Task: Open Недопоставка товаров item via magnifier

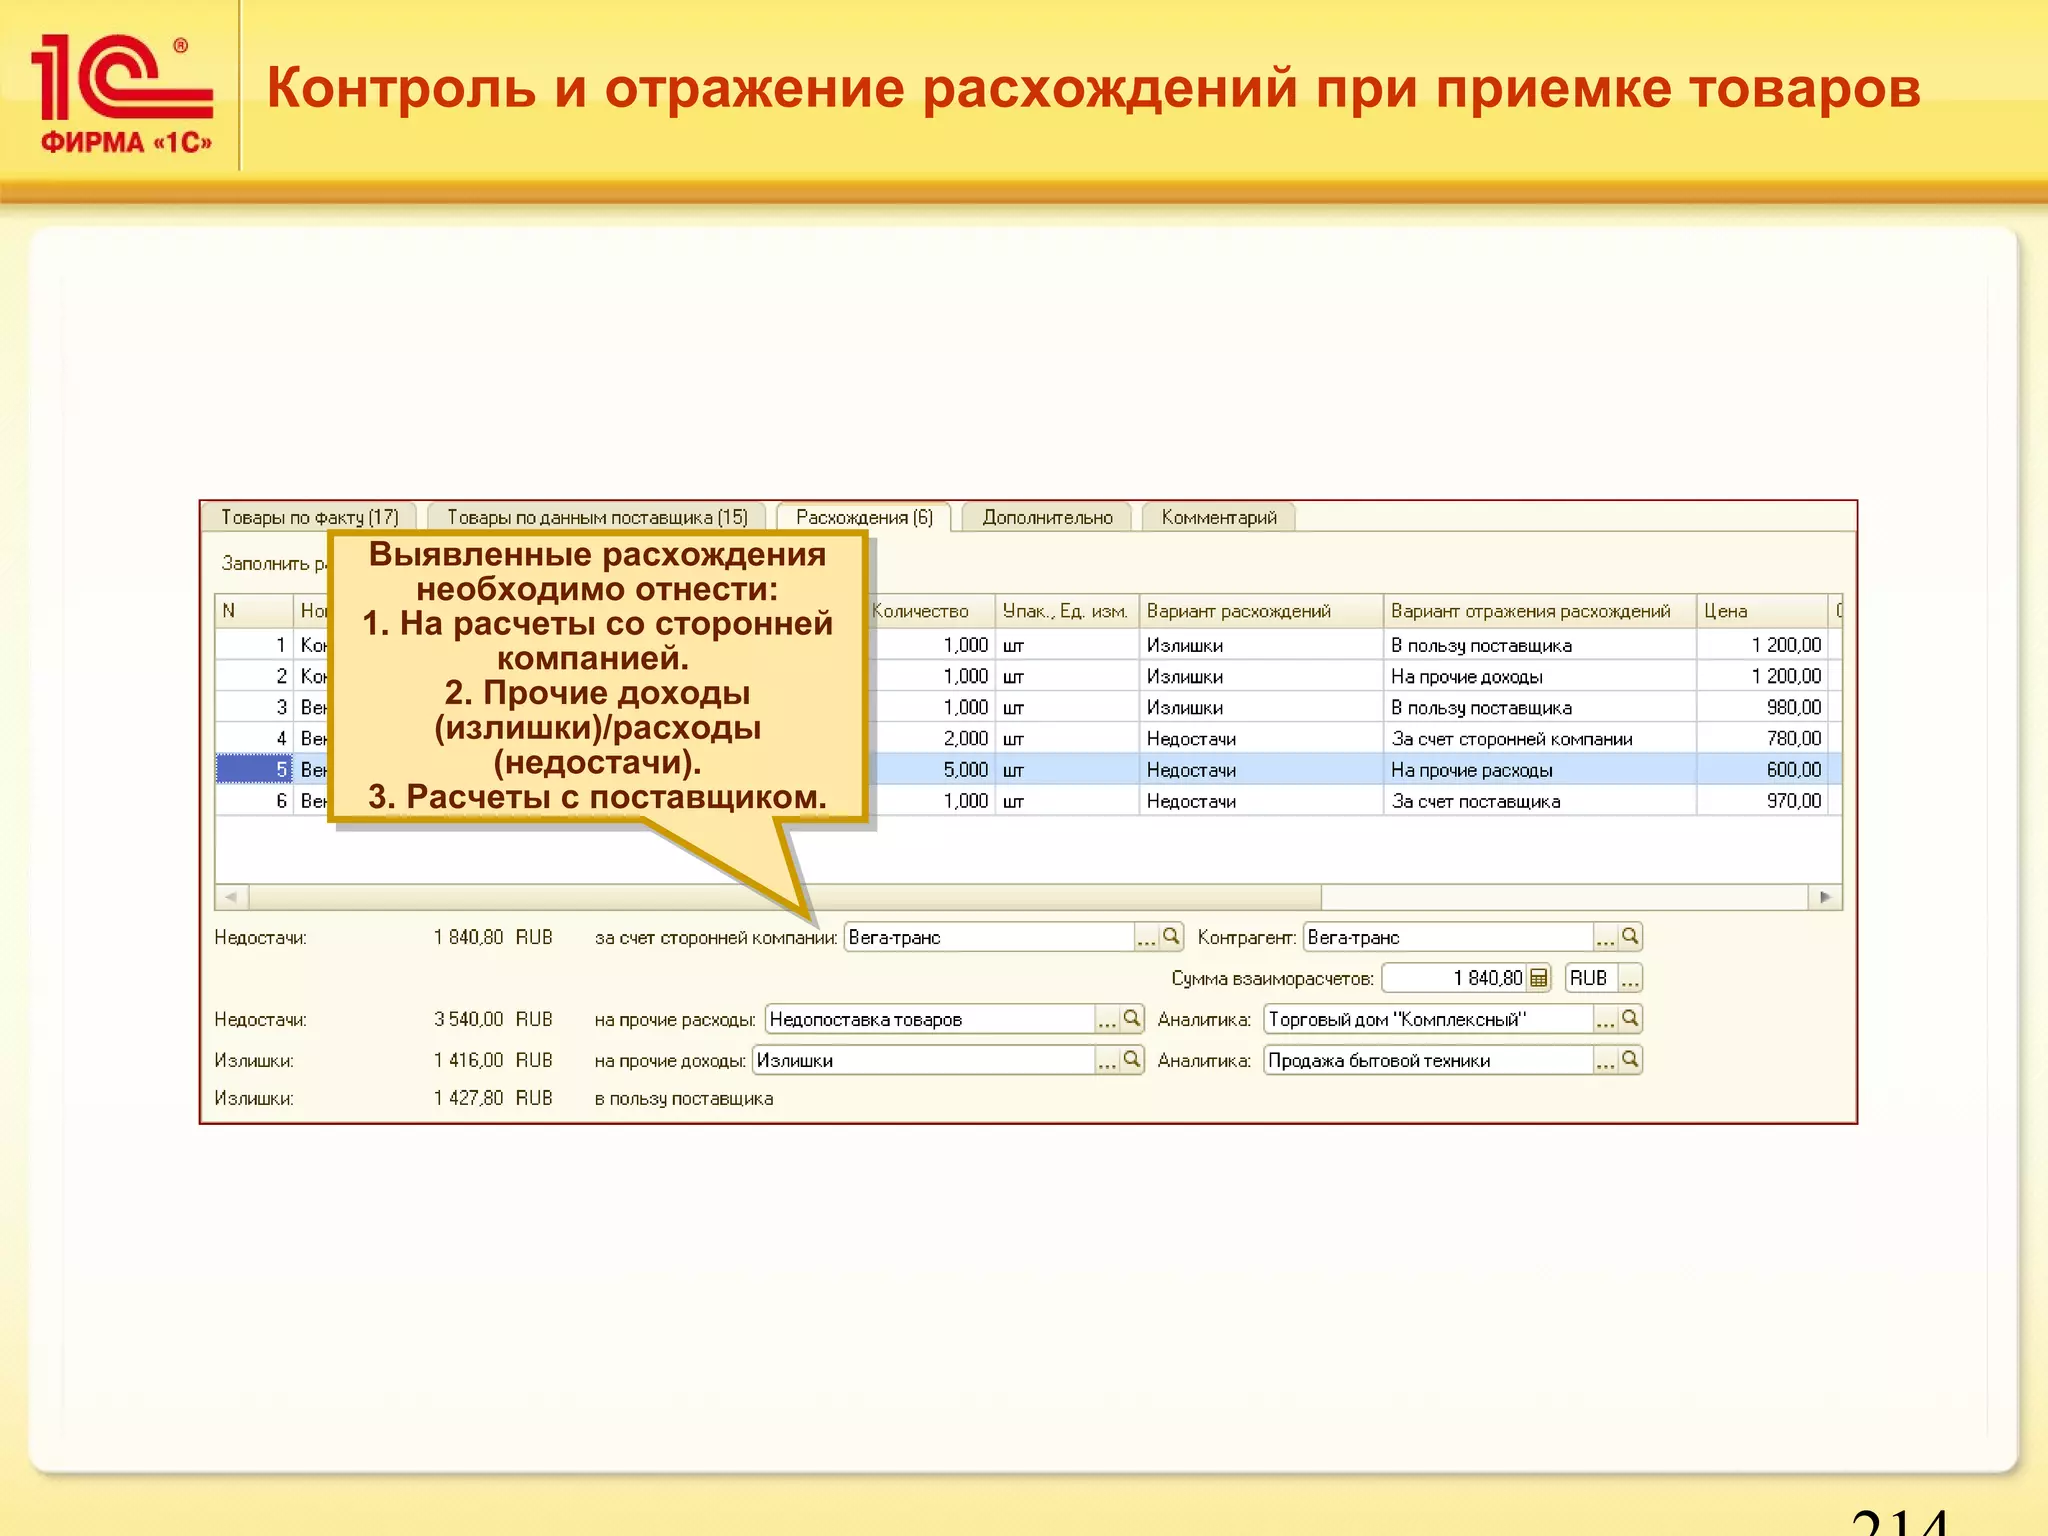Action: pyautogui.click(x=1132, y=1019)
